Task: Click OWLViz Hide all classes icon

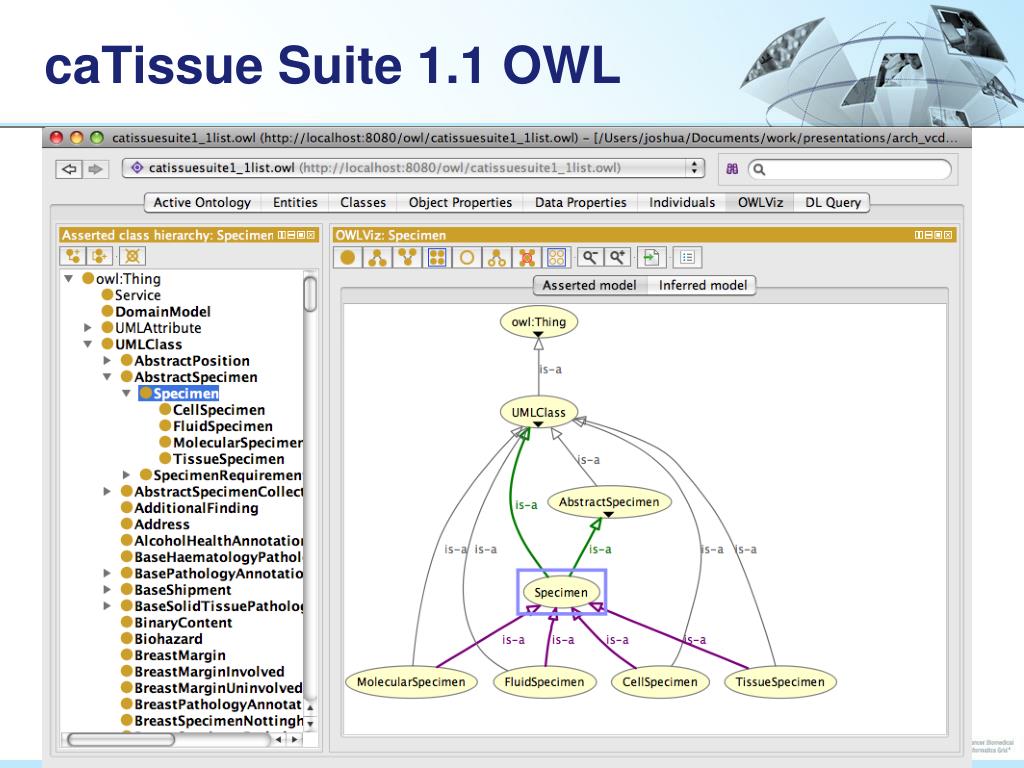Action: (556, 257)
